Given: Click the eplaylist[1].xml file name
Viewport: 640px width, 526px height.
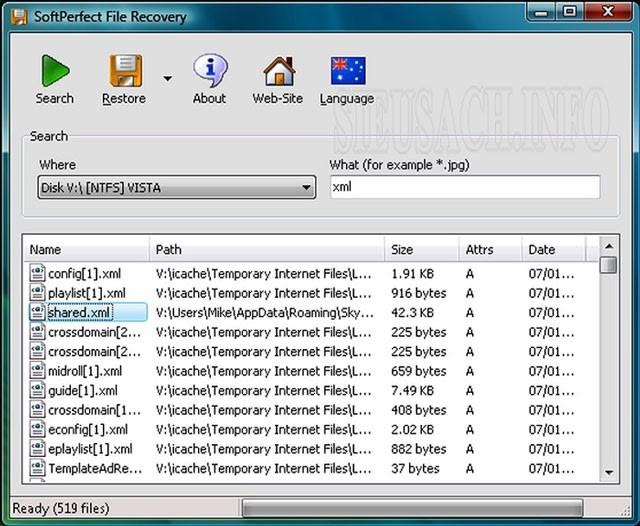Looking at the screenshot, I should coord(90,449).
